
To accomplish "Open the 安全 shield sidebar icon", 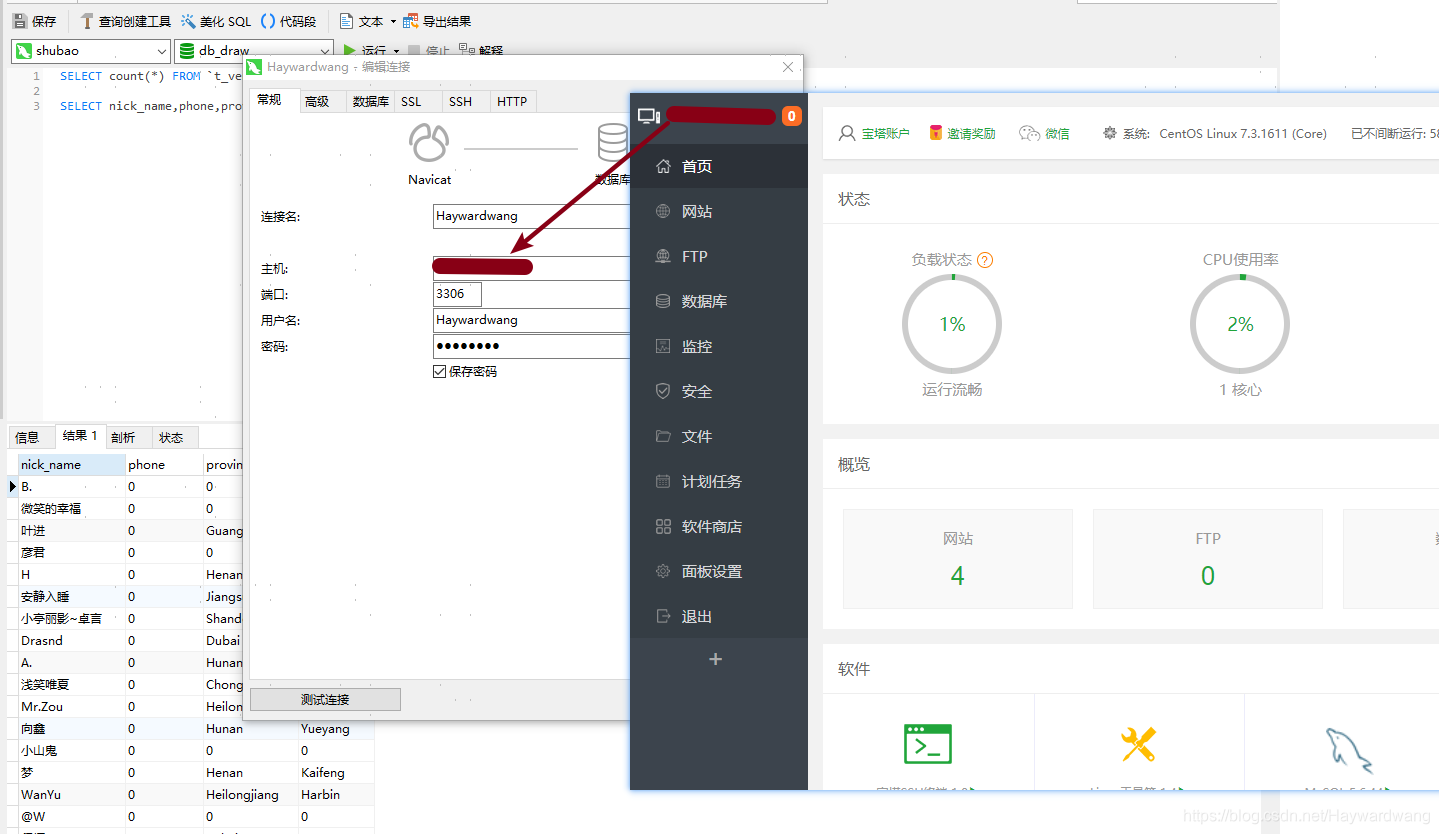I will [663, 392].
